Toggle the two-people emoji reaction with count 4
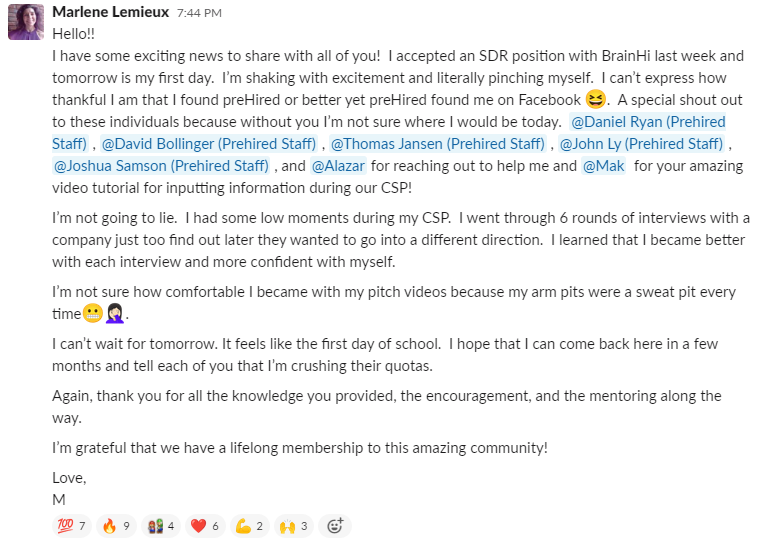This screenshot has width=759, height=542. tap(161, 525)
